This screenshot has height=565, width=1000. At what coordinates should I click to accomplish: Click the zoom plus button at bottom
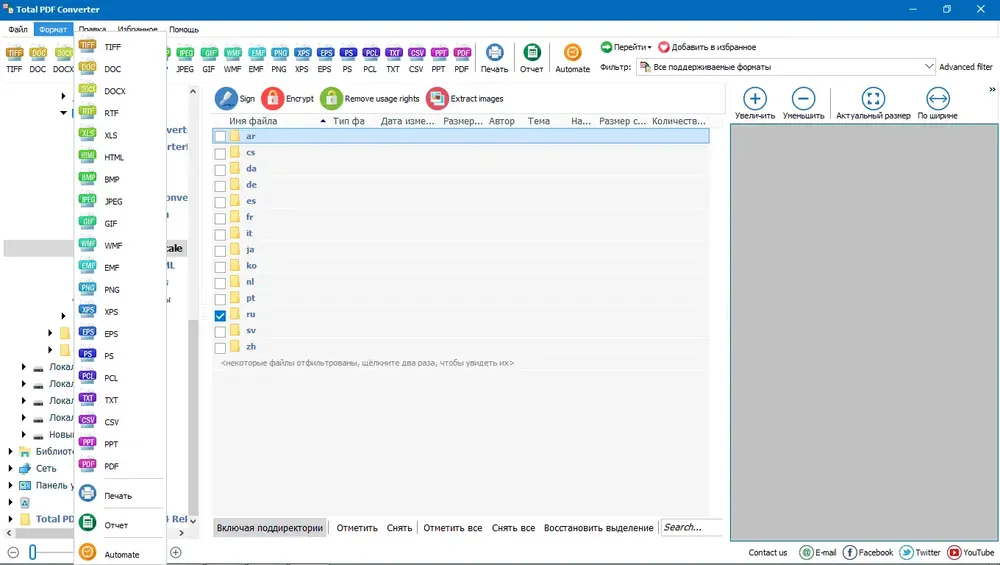point(176,552)
